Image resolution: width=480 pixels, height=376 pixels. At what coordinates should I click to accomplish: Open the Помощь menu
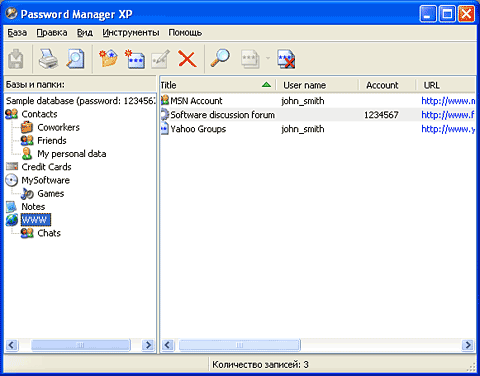tap(185, 33)
